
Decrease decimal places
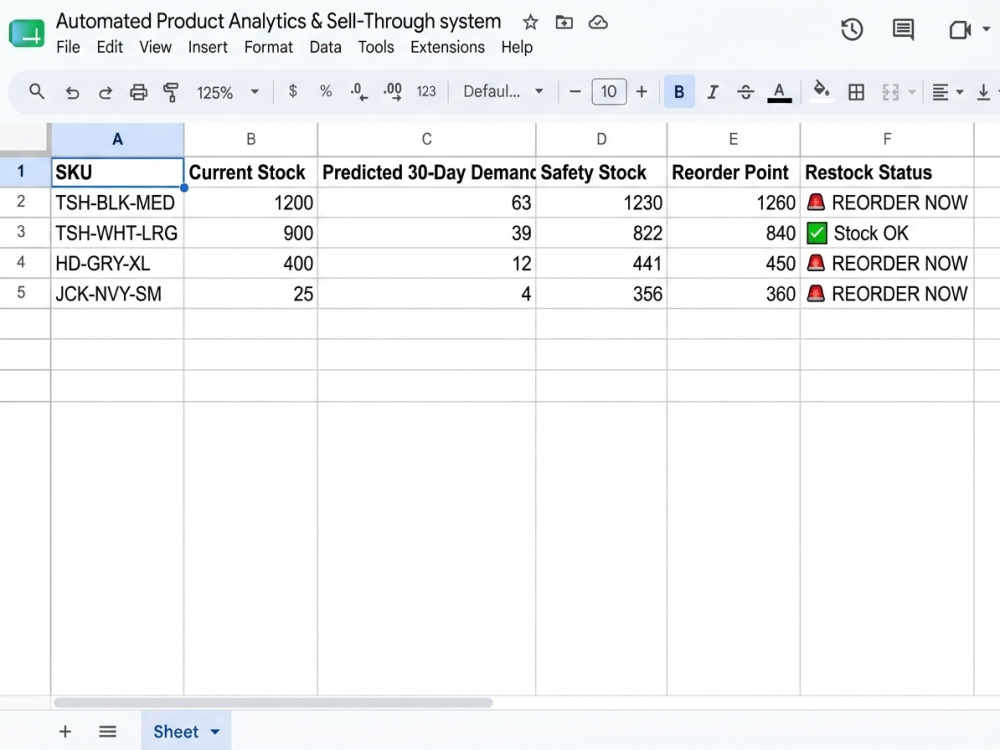[x=358, y=92]
